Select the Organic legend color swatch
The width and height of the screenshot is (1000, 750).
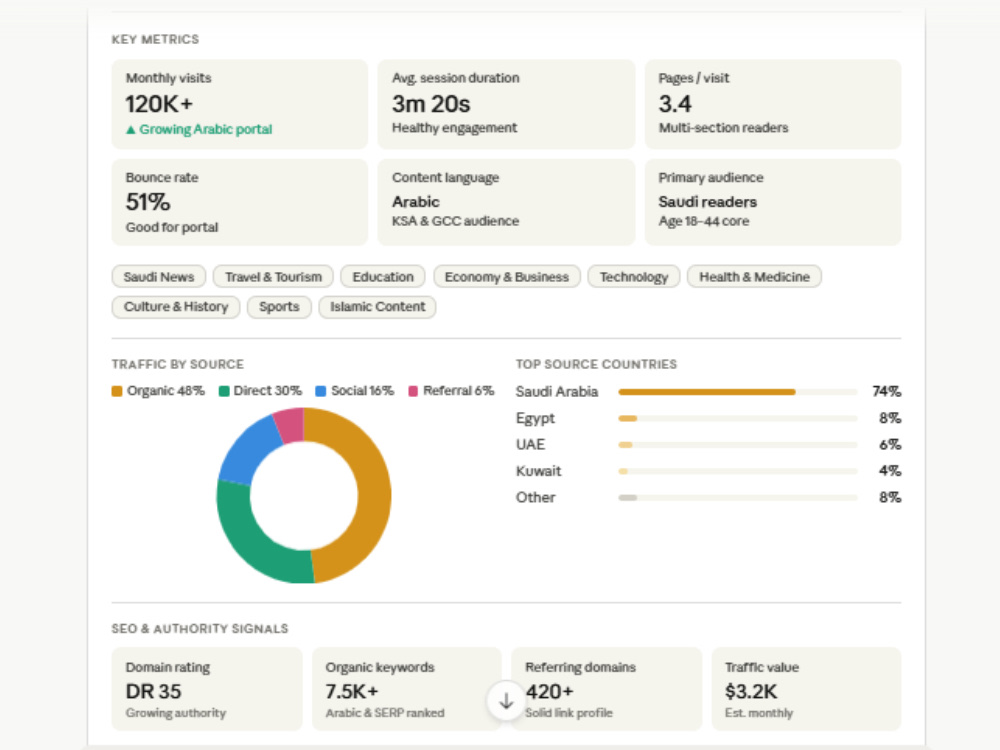click(x=117, y=391)
